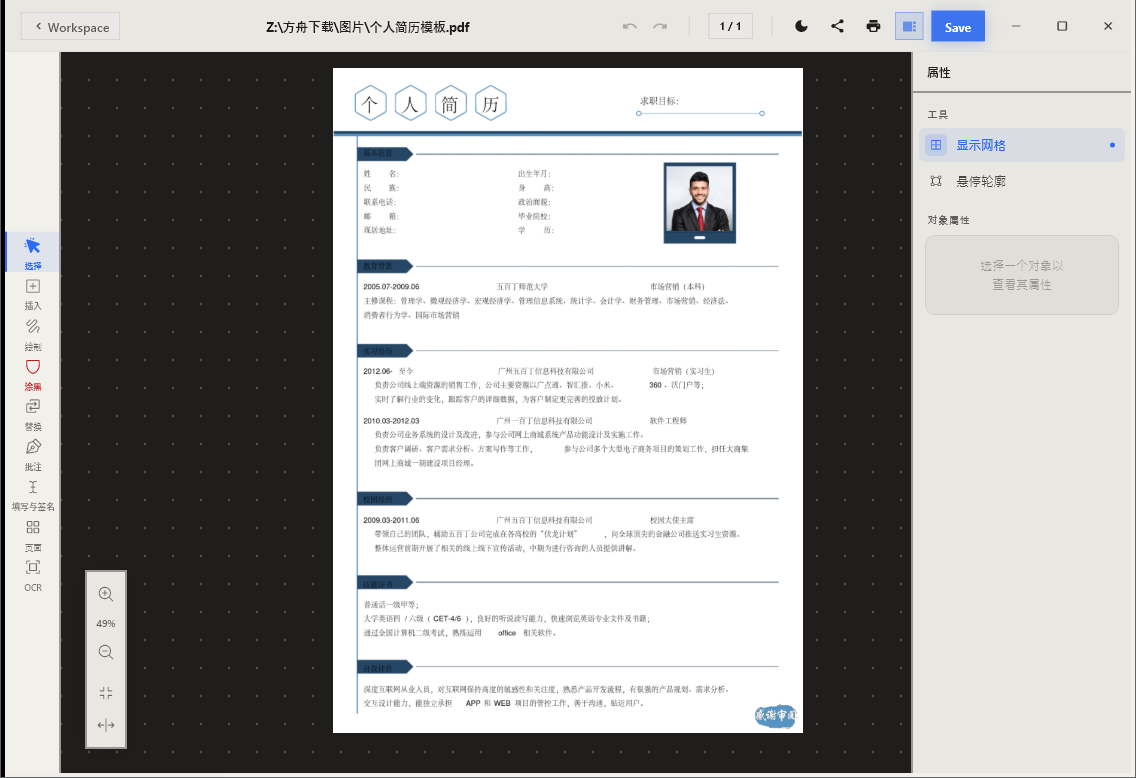The height and width of the screenshot is (778, 1136).
Task: Launch the OCR tool
Action: [x=33, y=575]
